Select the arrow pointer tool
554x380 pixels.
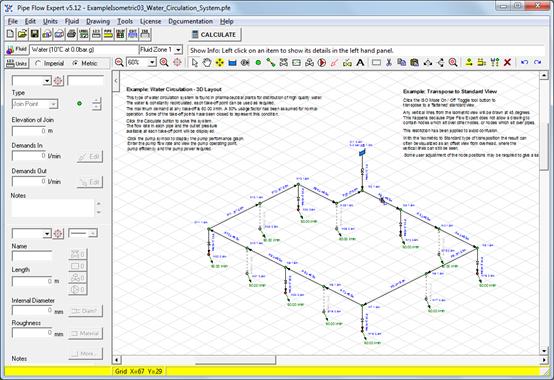[194, 63]
